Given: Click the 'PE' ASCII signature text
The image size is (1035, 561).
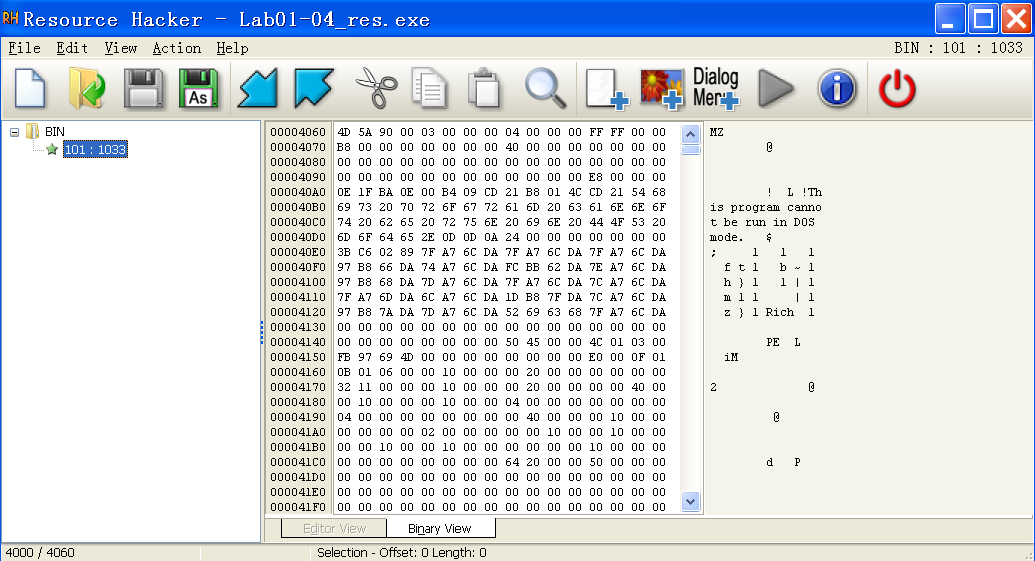Looking at the screenshot, I should tap(773, 342).
